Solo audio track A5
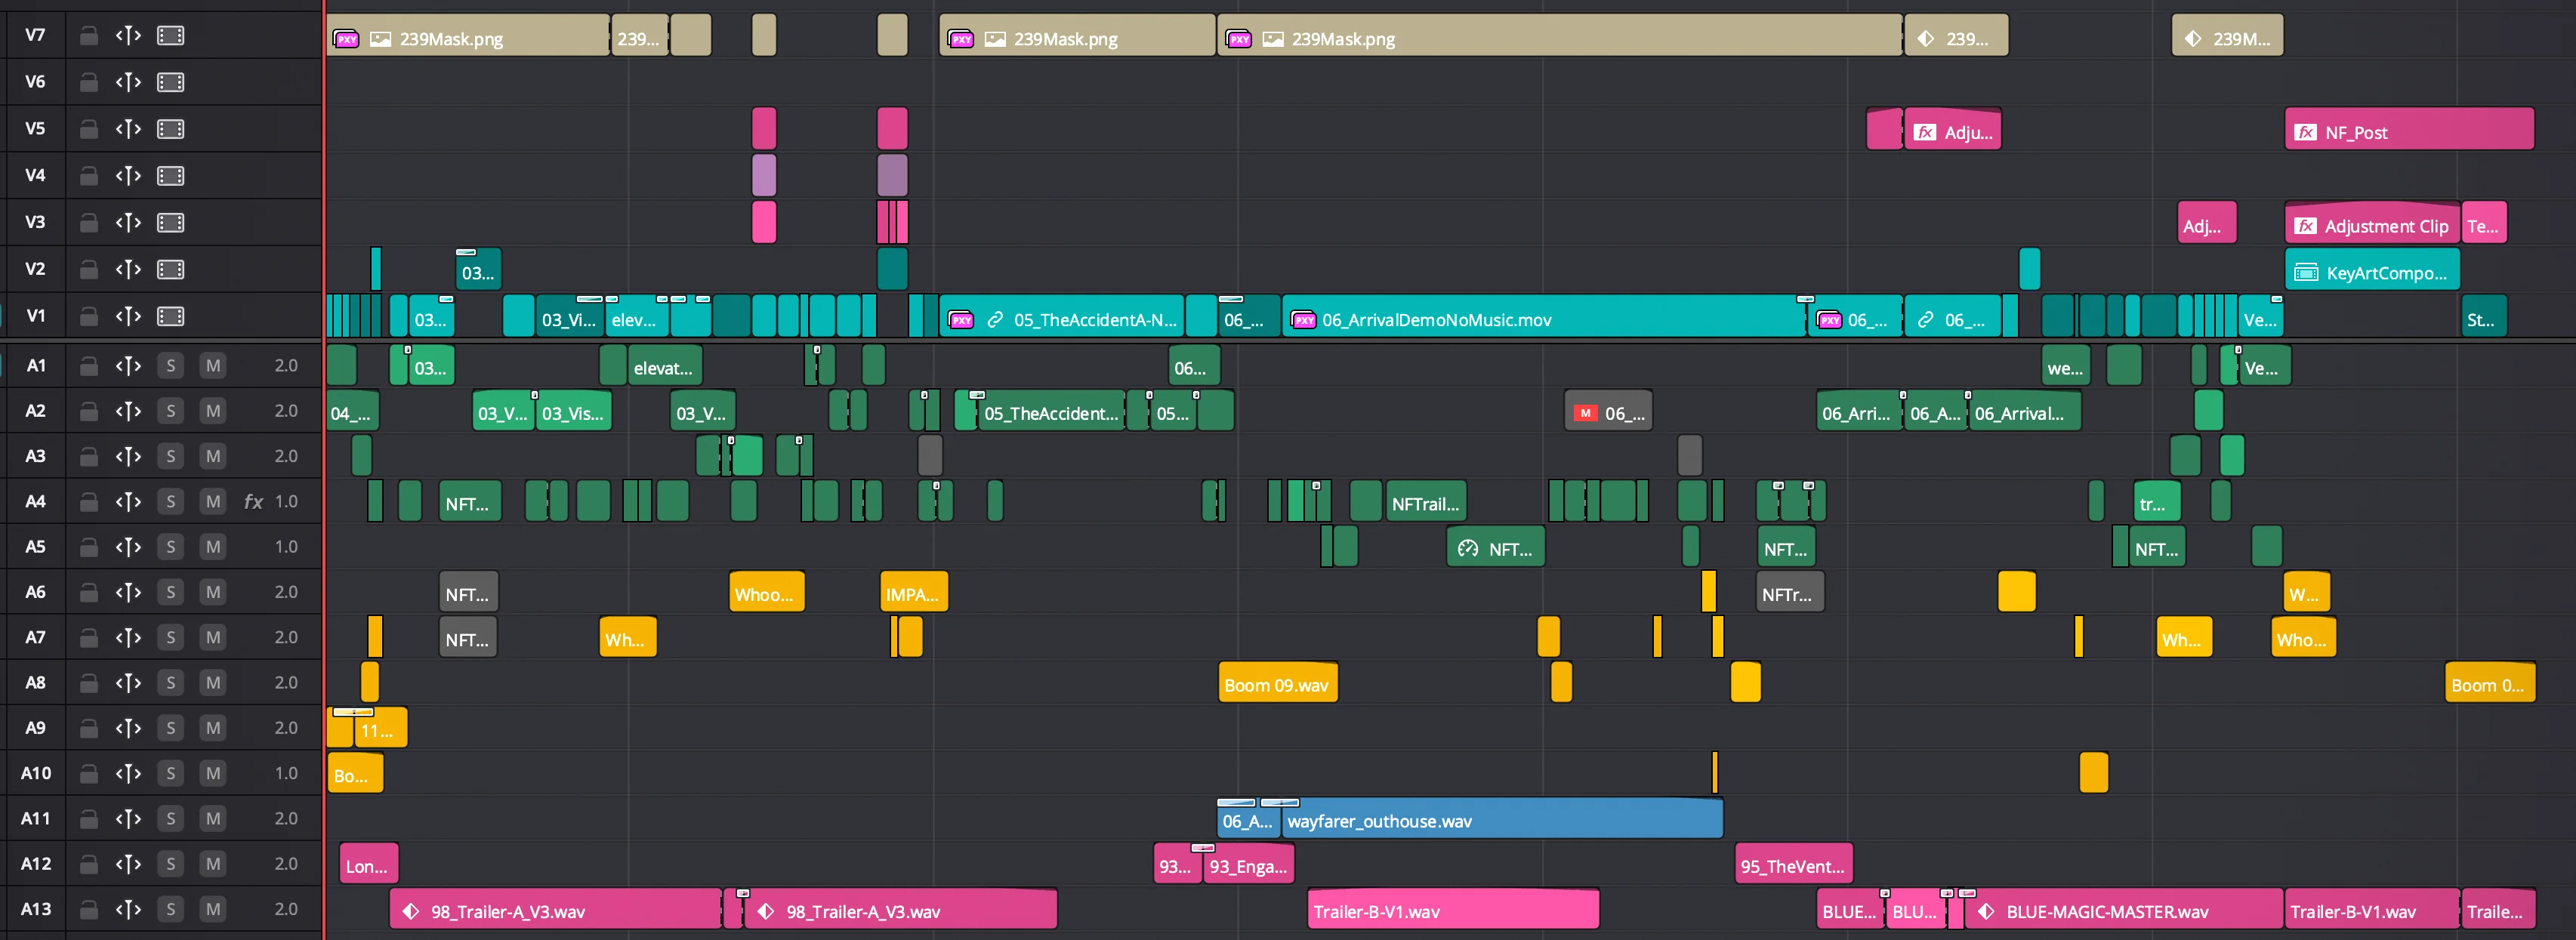This screenshot has width=2576, height=940. (171, 547)
